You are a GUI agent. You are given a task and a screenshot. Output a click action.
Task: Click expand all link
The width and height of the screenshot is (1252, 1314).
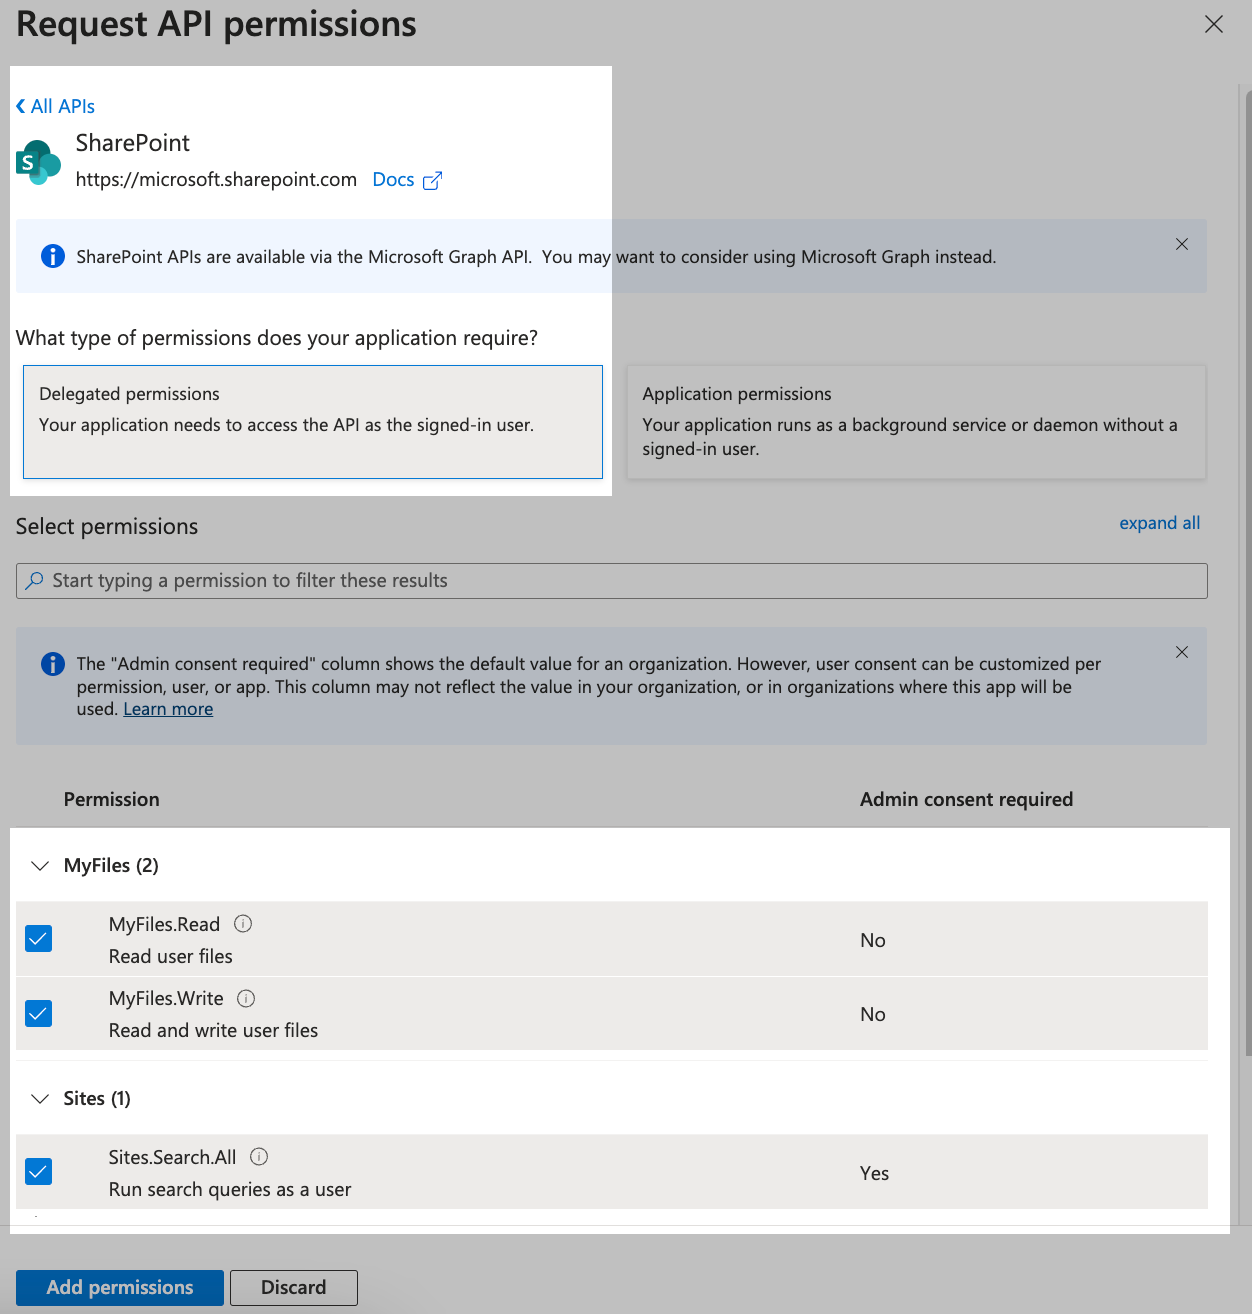1159,523
